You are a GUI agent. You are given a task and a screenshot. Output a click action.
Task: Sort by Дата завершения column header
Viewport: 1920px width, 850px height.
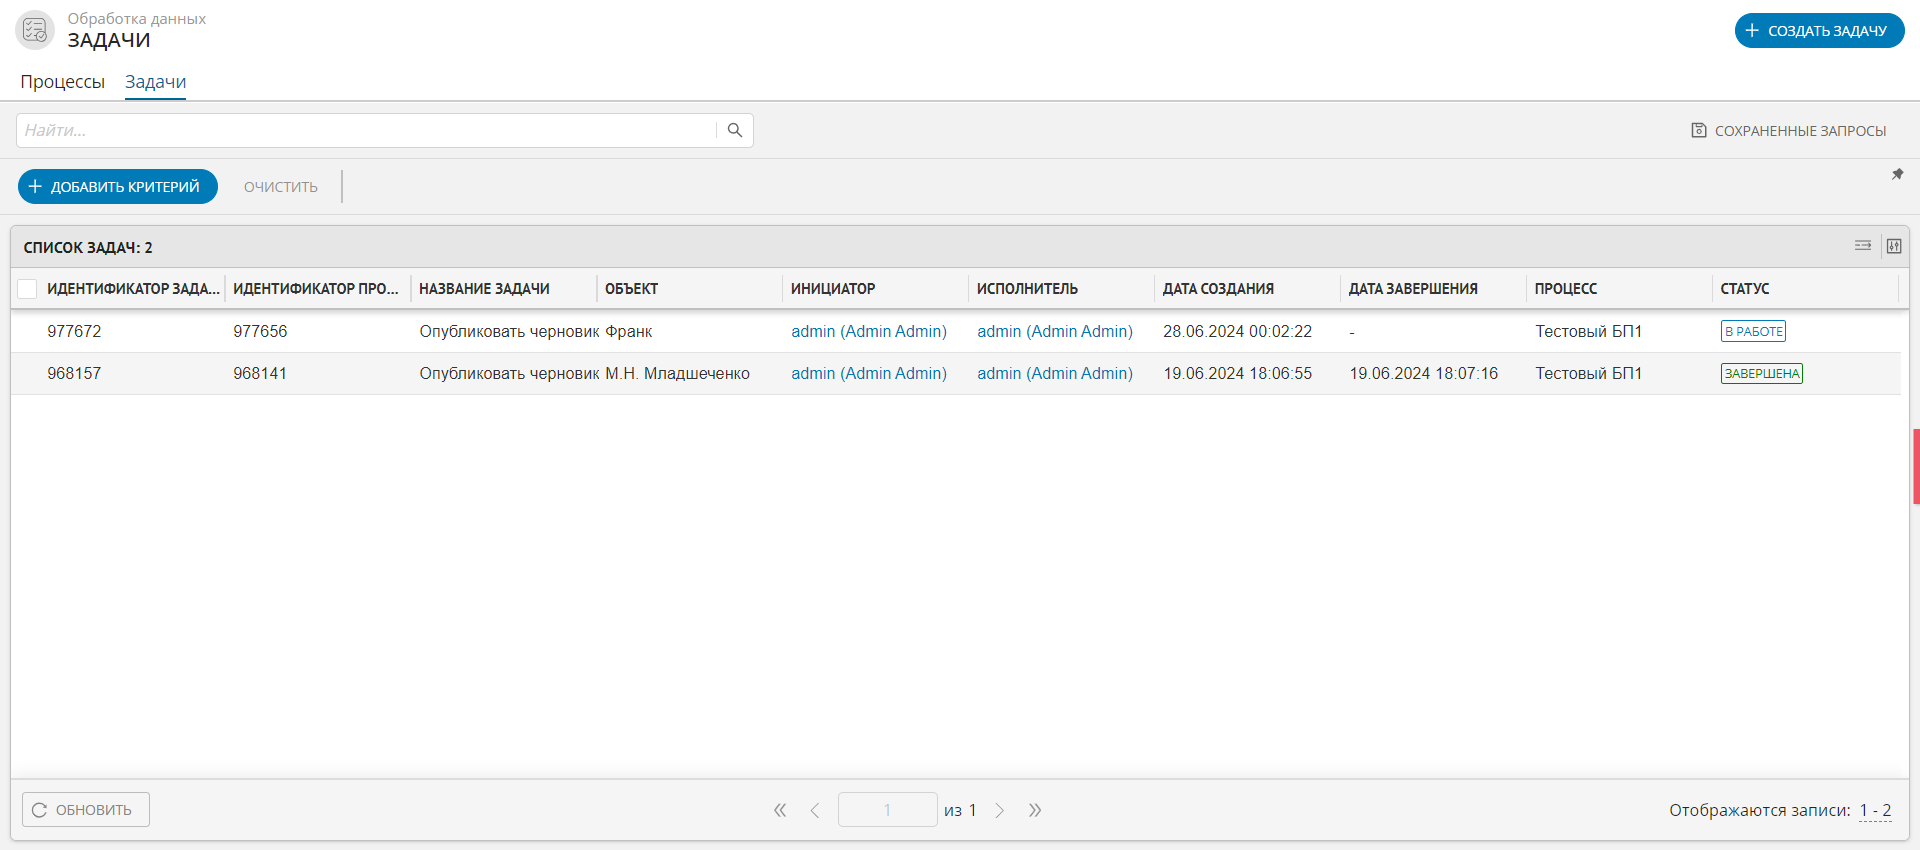point(1413,289)
